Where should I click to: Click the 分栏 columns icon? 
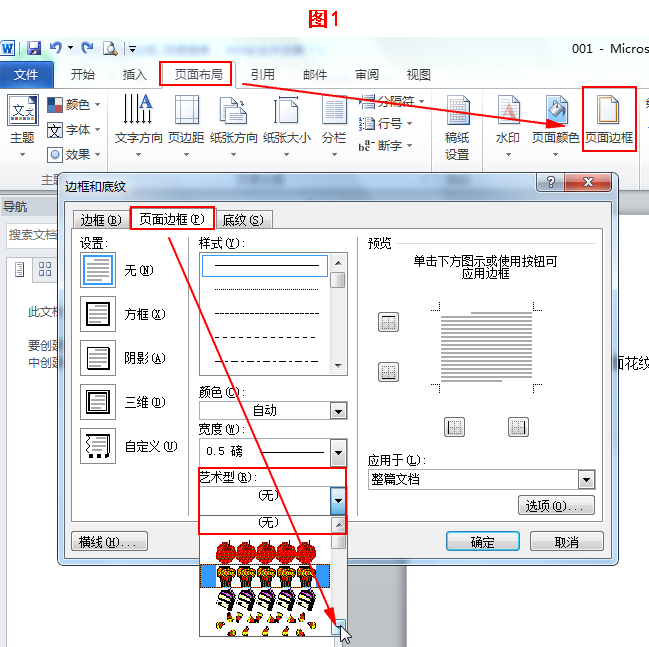pos(334,110)
